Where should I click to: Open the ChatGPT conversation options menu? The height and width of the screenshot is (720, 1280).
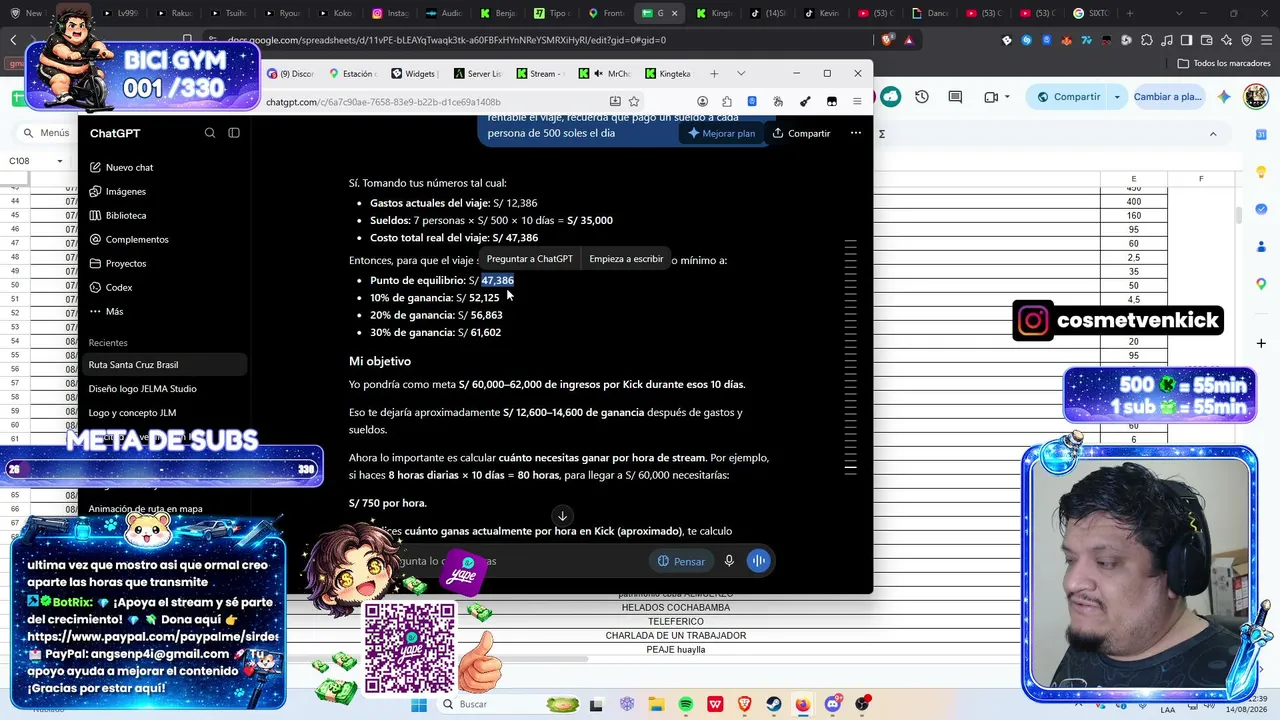coord(855,133)
